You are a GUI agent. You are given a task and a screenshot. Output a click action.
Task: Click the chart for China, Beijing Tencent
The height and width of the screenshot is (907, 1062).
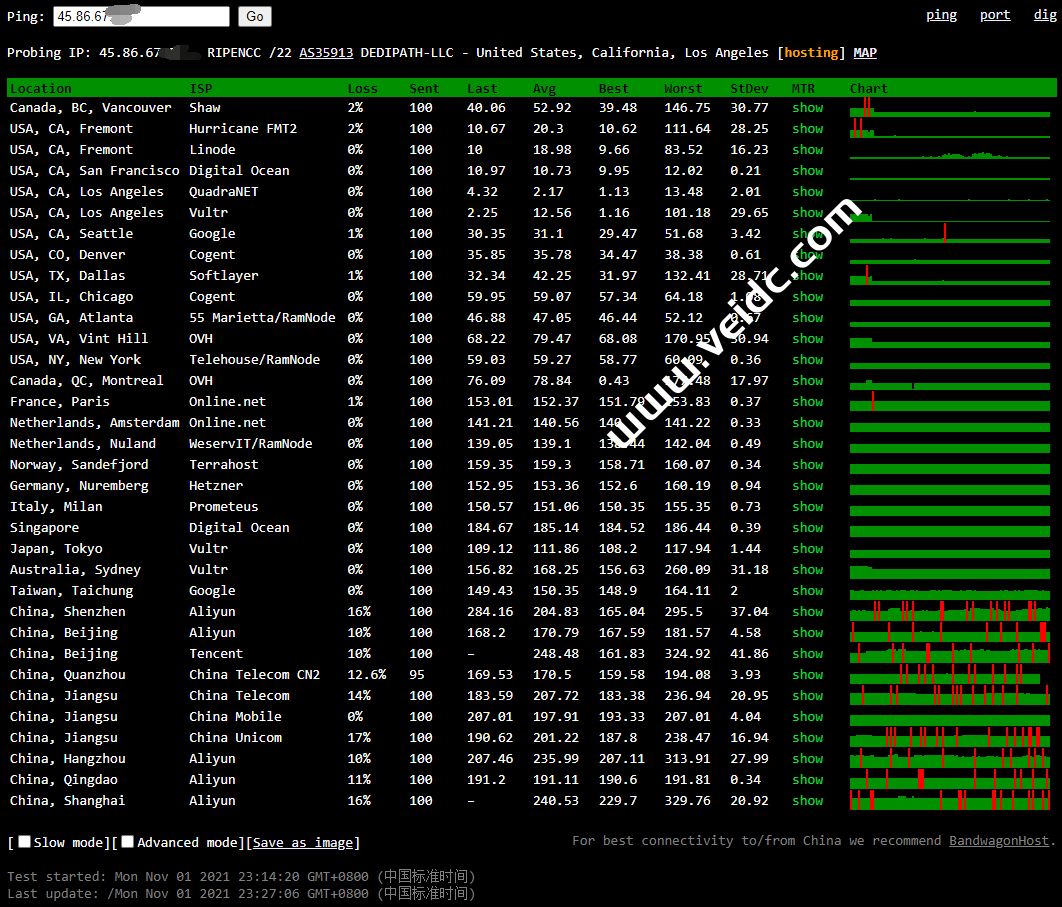[x=950, y=653]
